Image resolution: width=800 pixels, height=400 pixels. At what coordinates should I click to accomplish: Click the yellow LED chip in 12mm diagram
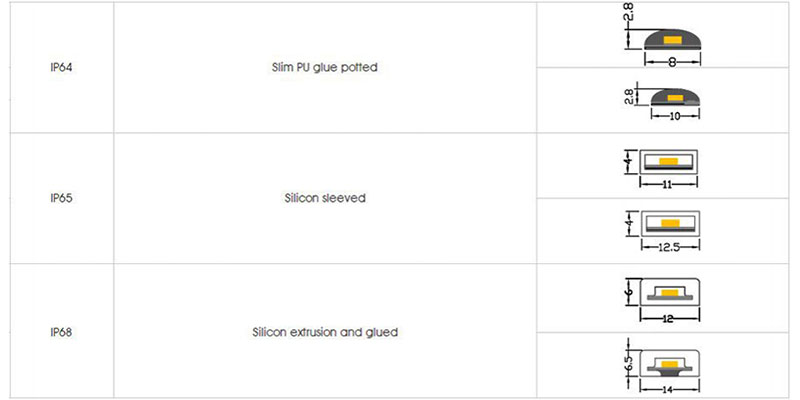pos(669,292)
